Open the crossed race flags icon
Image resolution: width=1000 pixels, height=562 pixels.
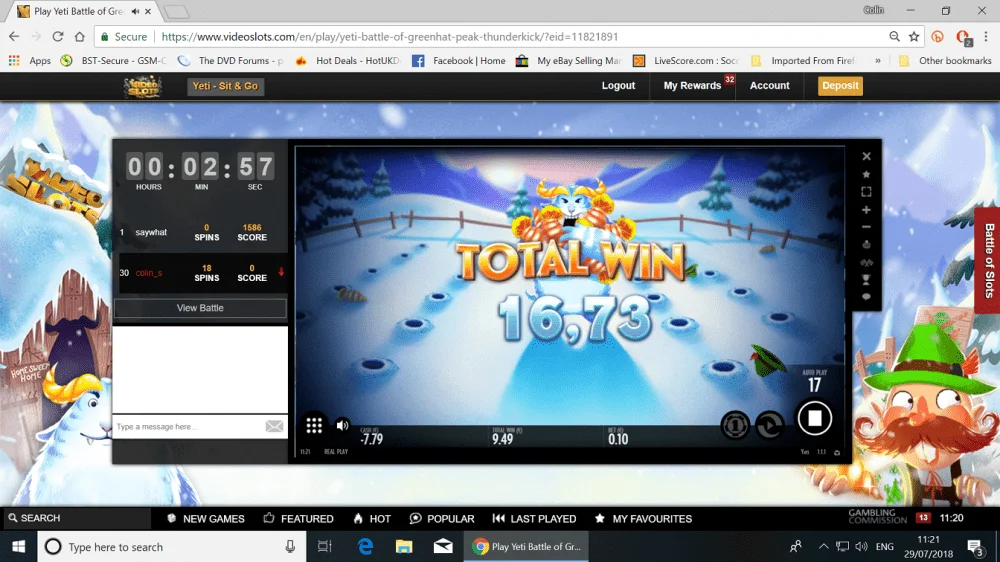click(x=866, y=262)
